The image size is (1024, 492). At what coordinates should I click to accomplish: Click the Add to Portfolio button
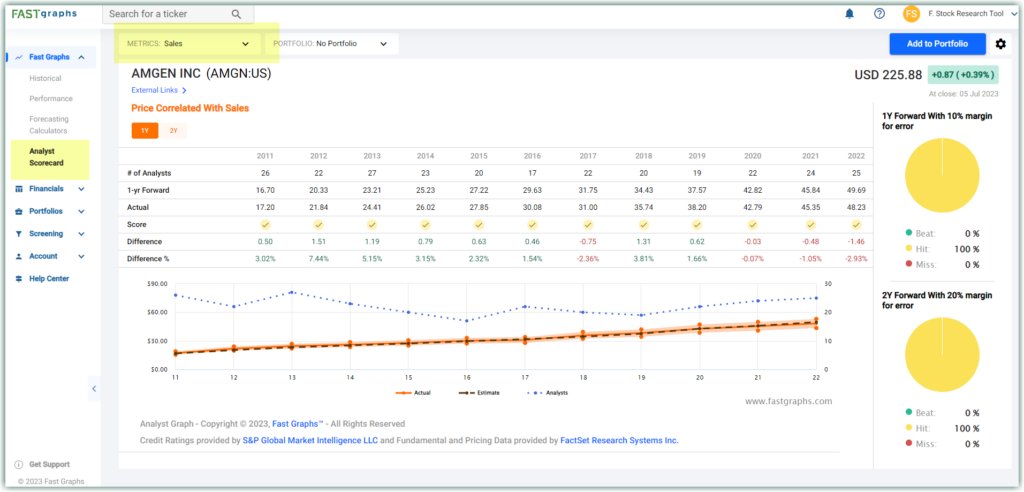click(x=937, y=44)
